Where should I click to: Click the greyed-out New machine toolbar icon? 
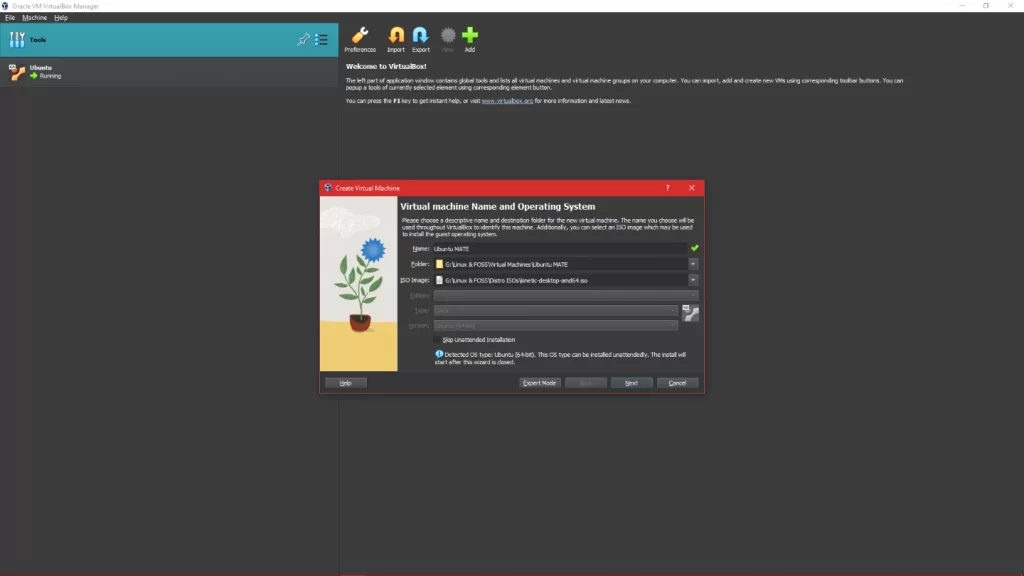click(448, 39)
